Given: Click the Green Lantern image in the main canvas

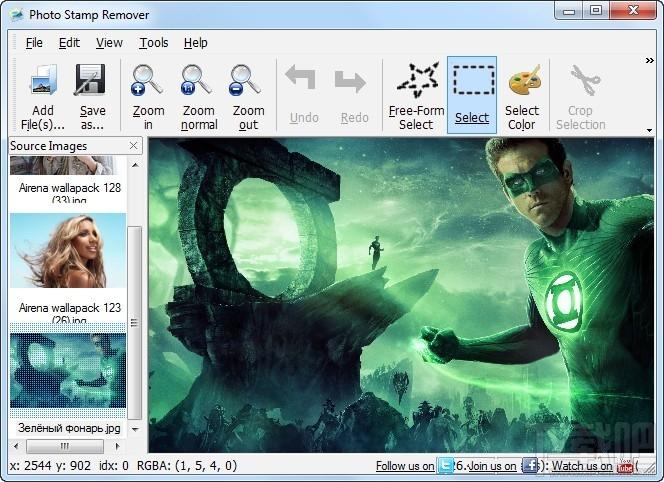Looking at the screenshot, I should (x=401, y=295).
